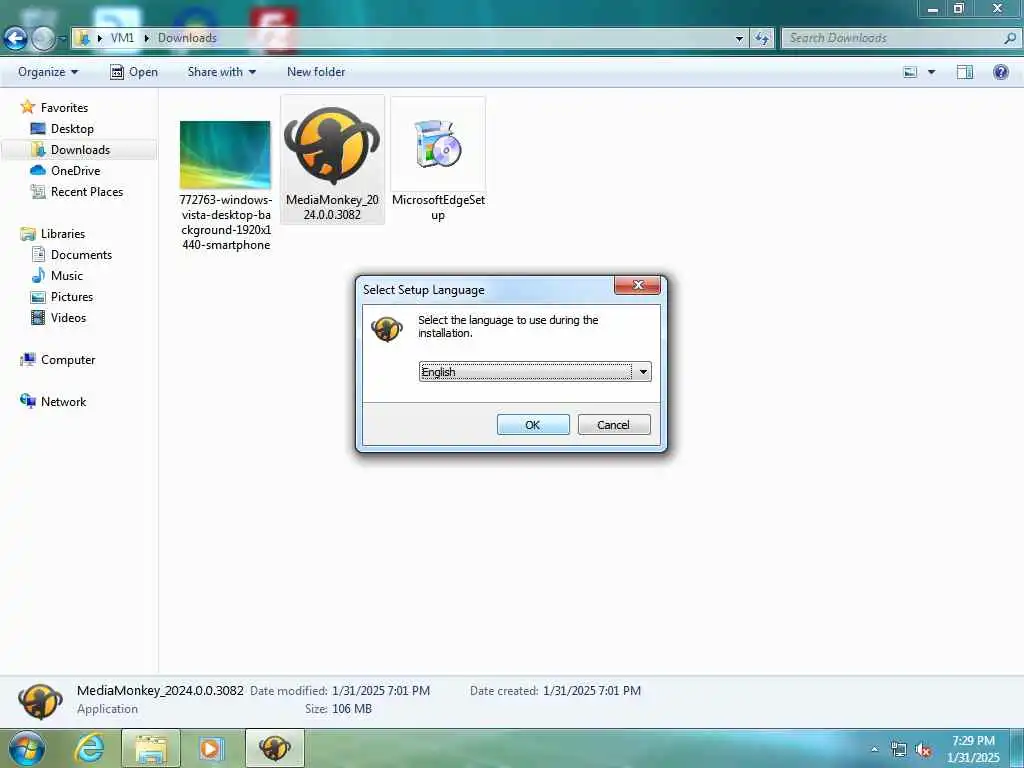
Task: Show hidden tray icons arrow
Action: point(874,749)
